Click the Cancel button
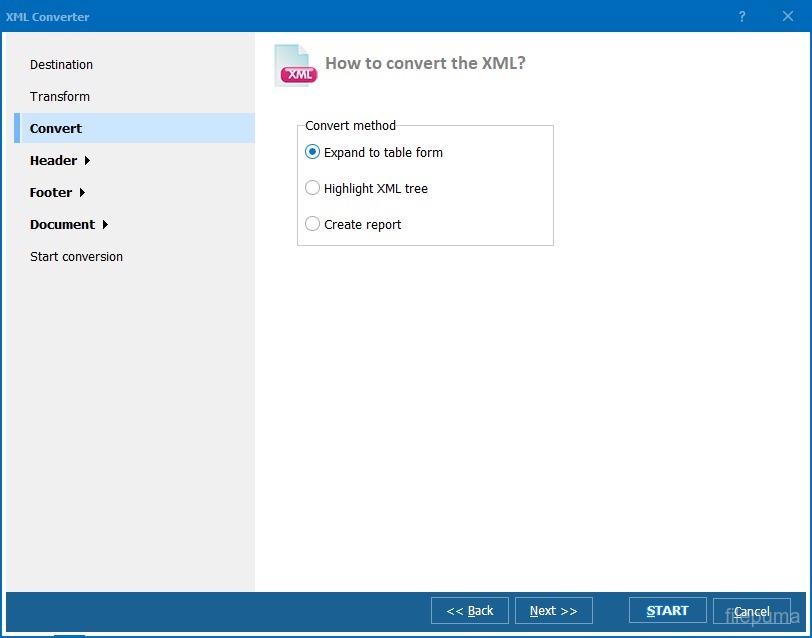Image resolution: width=812 pixels, height=638 pixels. coord(751,611)
